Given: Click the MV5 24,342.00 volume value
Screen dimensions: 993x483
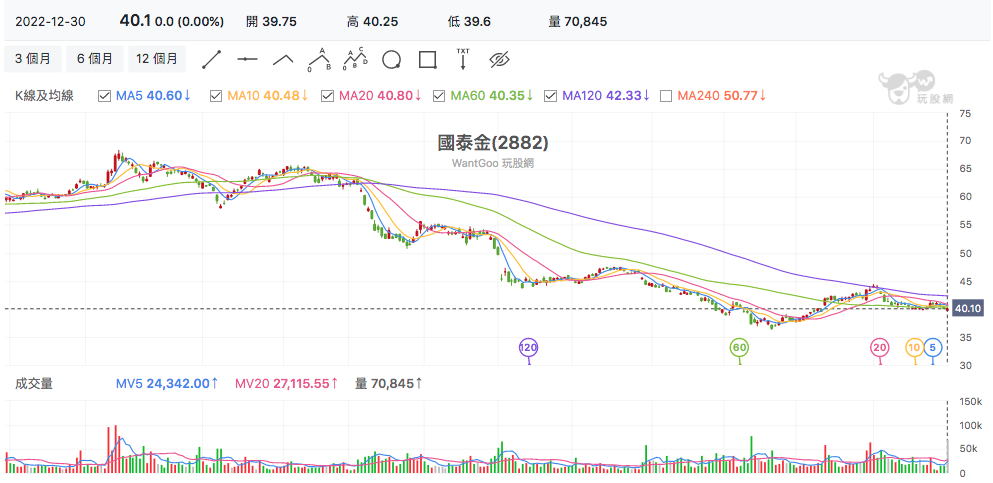Looking at the screenshot, I should tap(167, 384).
